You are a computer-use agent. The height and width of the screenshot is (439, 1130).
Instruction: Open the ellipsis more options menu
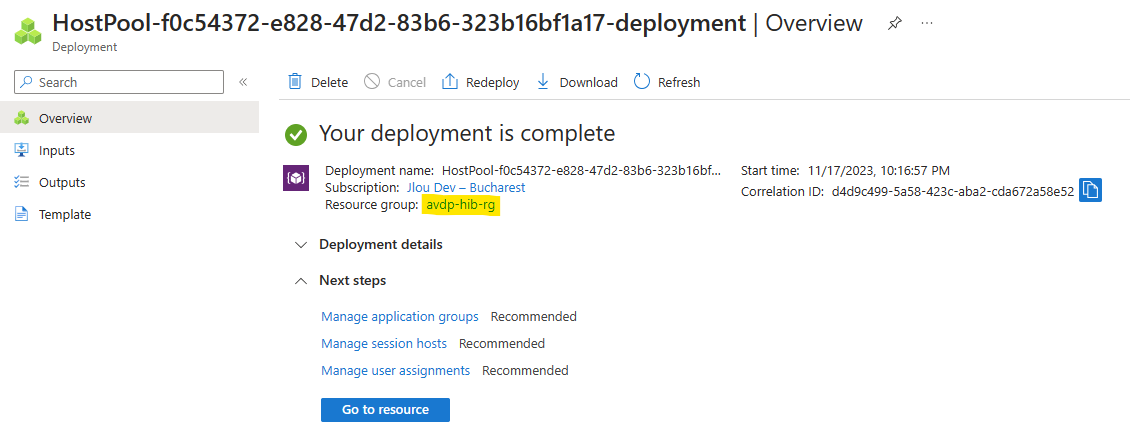[x=927, y=23]
